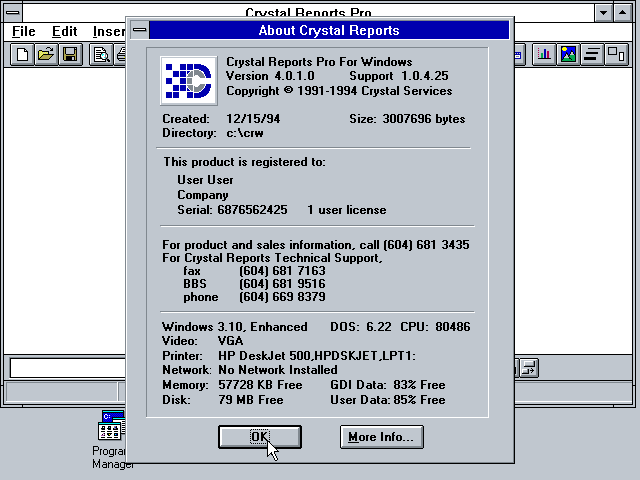Viewport: 640px width, 480px height.
Task: Click the Created date '12/15/94'
Action: [x=253, y=119]
